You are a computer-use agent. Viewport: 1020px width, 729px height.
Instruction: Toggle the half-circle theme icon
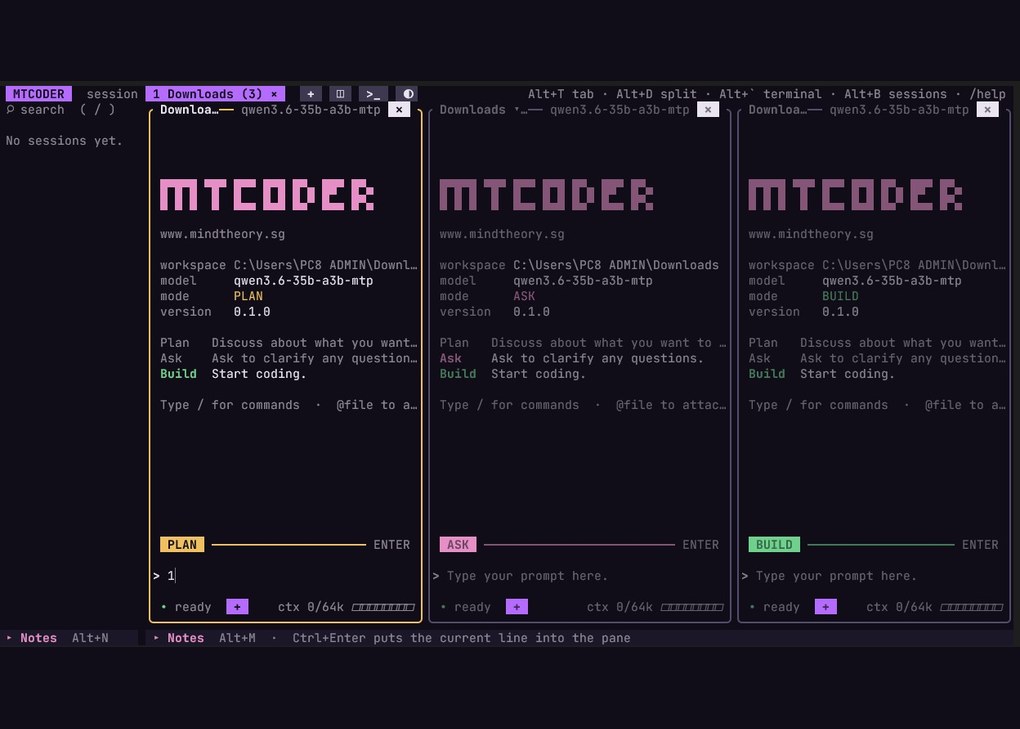407,94
